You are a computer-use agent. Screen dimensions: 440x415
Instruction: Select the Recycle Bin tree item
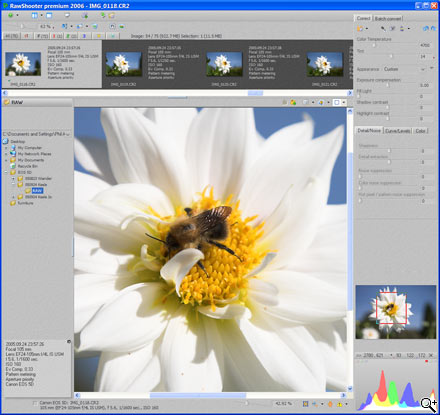[27, 166]
